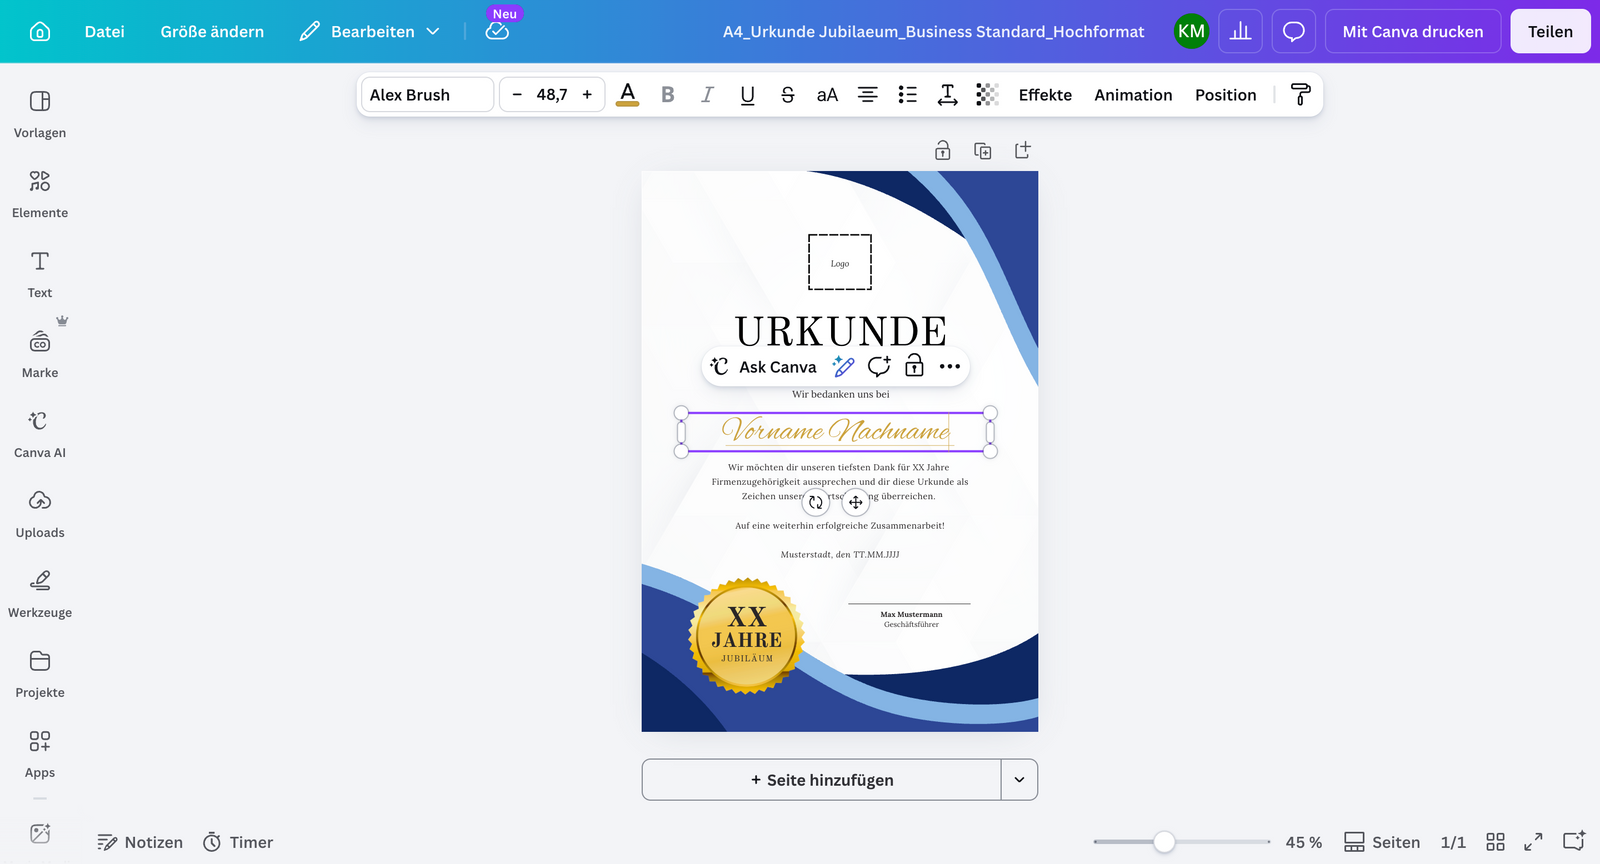Image resolution: width=1600 pixels, height=864 pixels.
Task: Open the Werkzeuge sidebar panel
Action: 40,594
